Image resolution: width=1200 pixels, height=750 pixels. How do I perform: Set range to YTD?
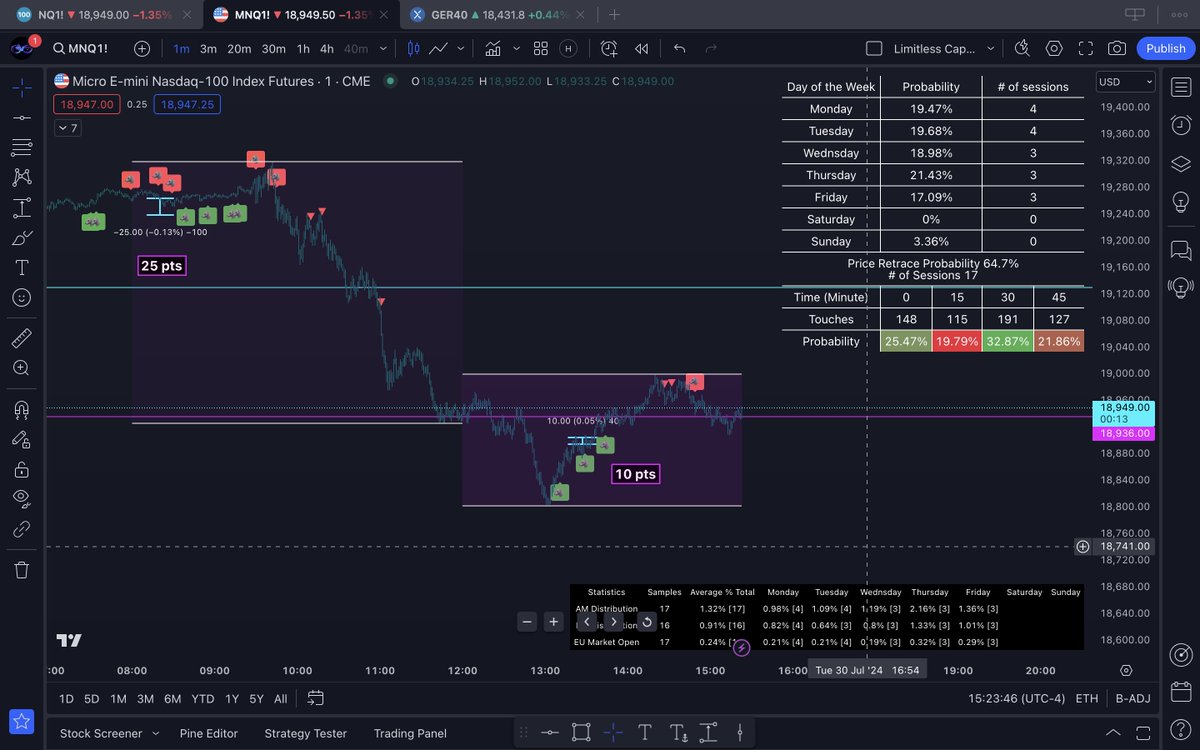pyautogui.click(x=203, y=698)
